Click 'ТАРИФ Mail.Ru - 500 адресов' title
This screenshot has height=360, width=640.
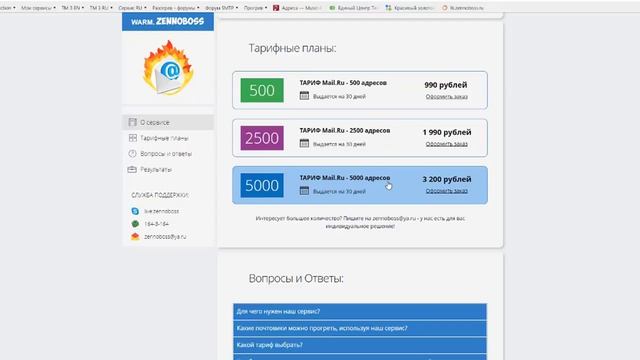[343, 83]
